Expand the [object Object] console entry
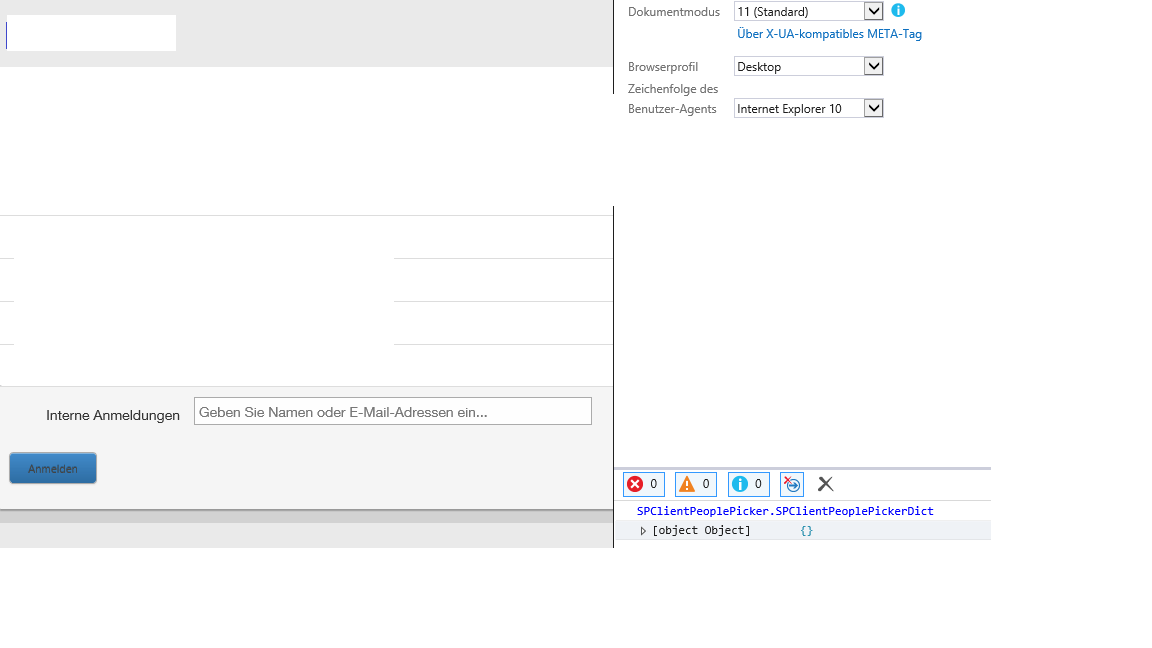1152x648 pixels. (643, 530)
